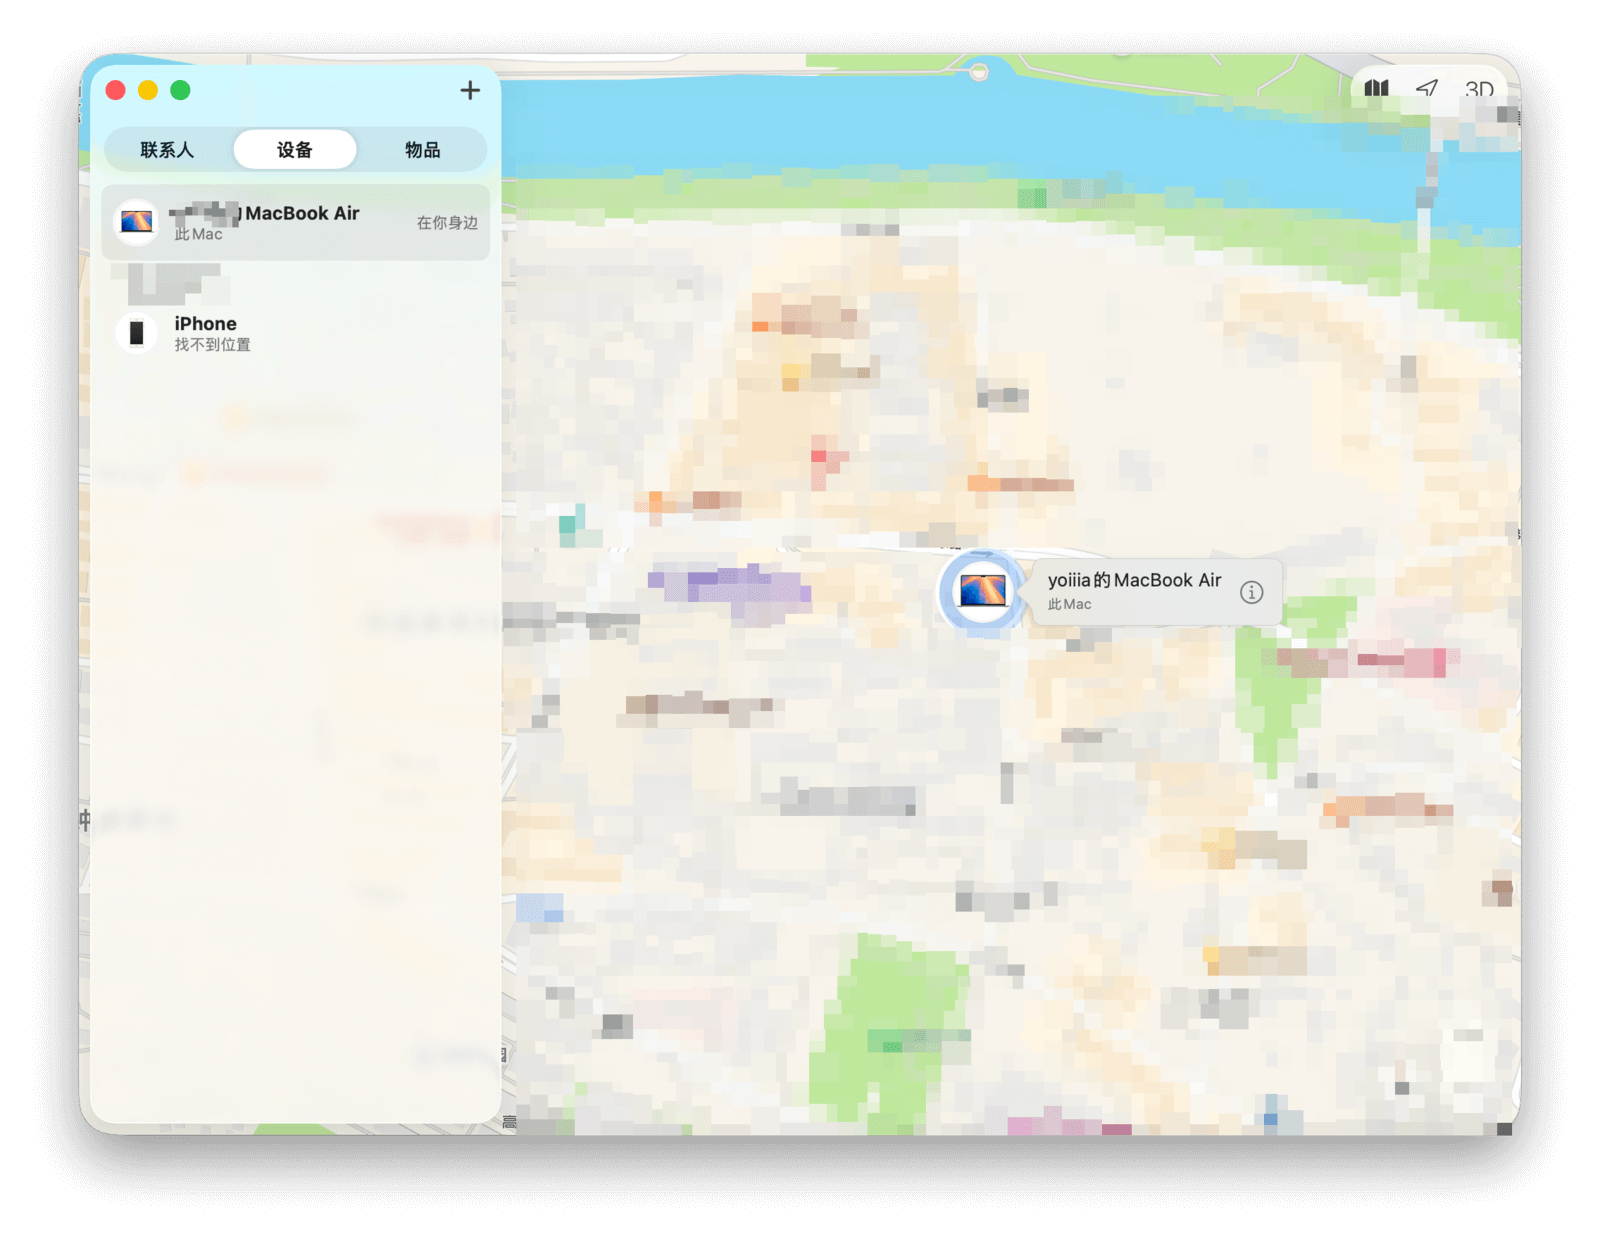Click the current location arrow icon
Viewport: 1600px width, 1239px height.
pyautogui.click(x=1427, y=89)
